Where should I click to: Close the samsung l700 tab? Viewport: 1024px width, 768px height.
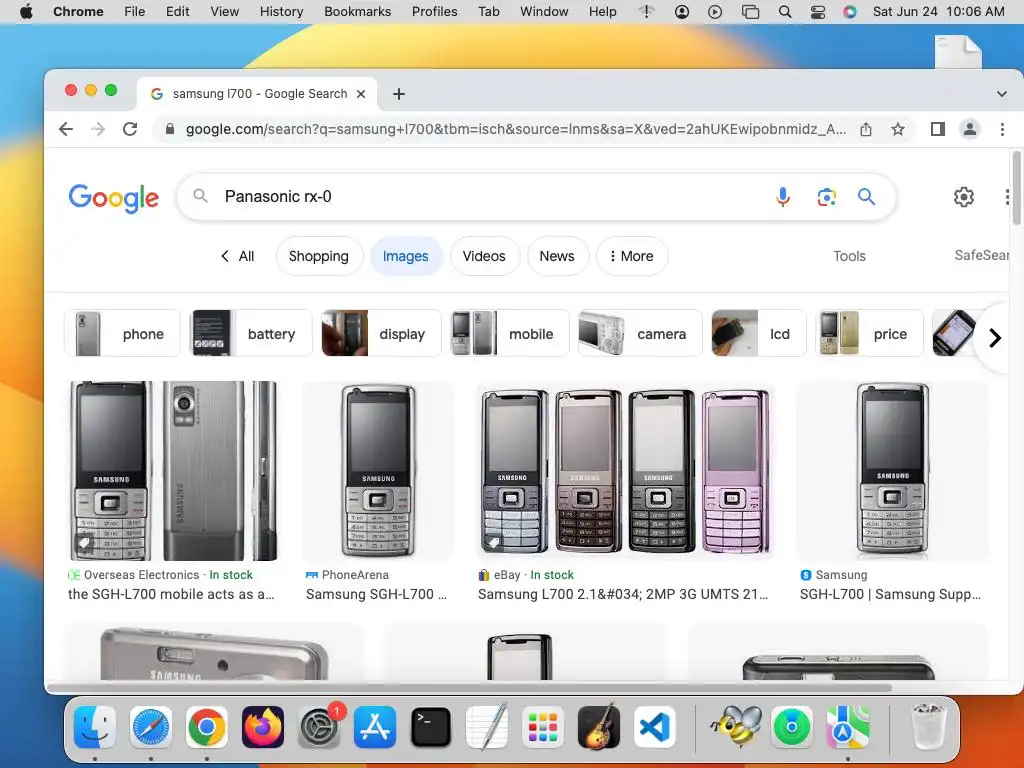[x=360, y=94]
